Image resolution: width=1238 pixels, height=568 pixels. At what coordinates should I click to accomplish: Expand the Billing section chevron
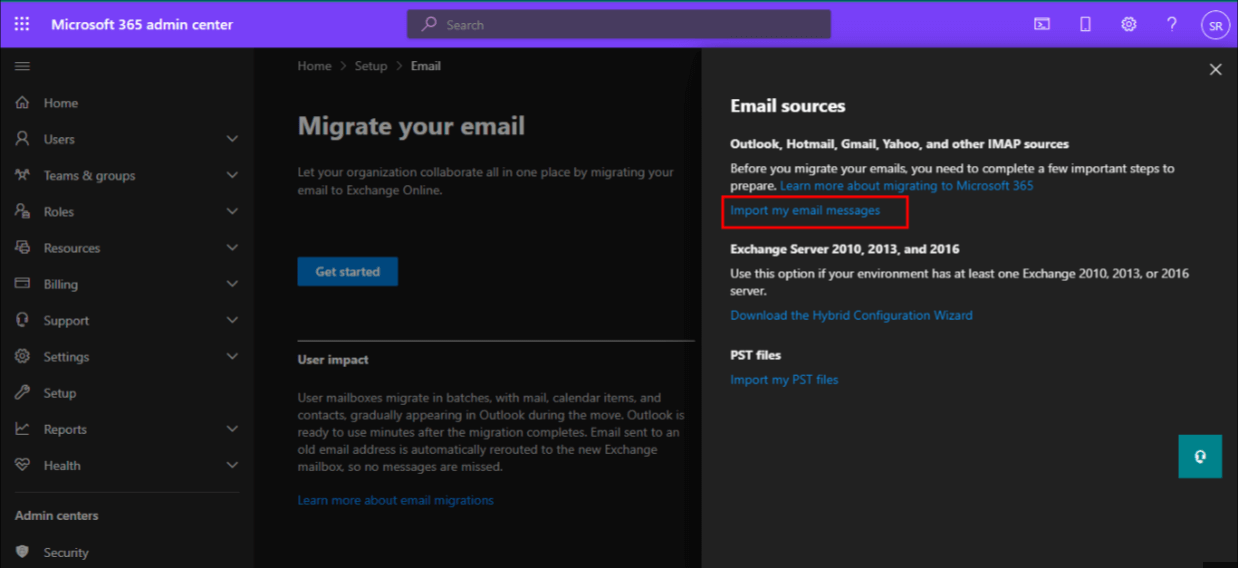[x=232, y=284]
